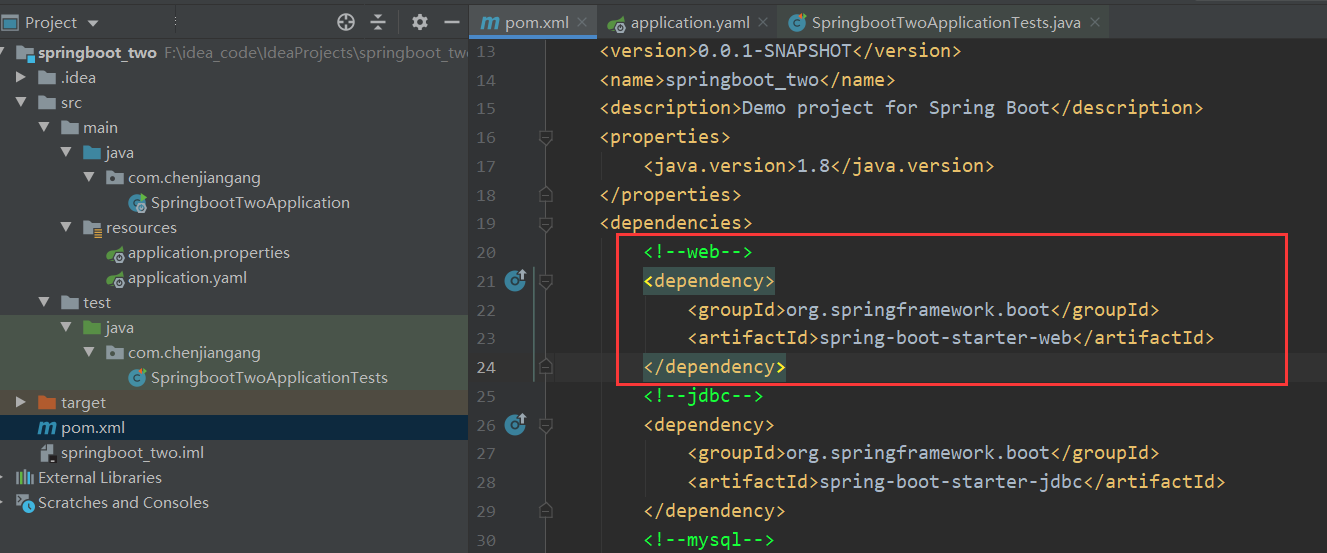Screen dimensions: 1327x553
Task: Fold the web dependency at line 21
Action: click(x=545, y=281)
